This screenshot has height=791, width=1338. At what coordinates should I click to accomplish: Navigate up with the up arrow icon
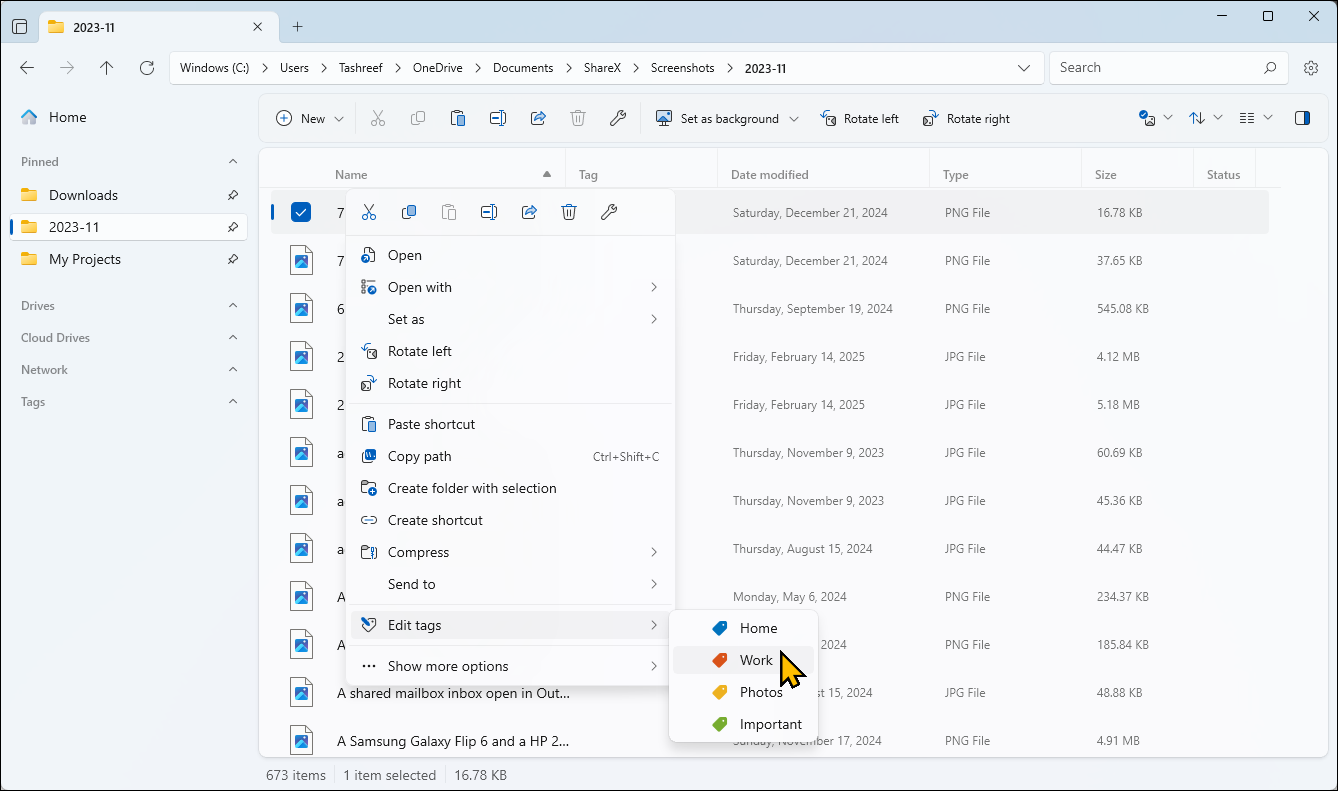coord(107,68)
